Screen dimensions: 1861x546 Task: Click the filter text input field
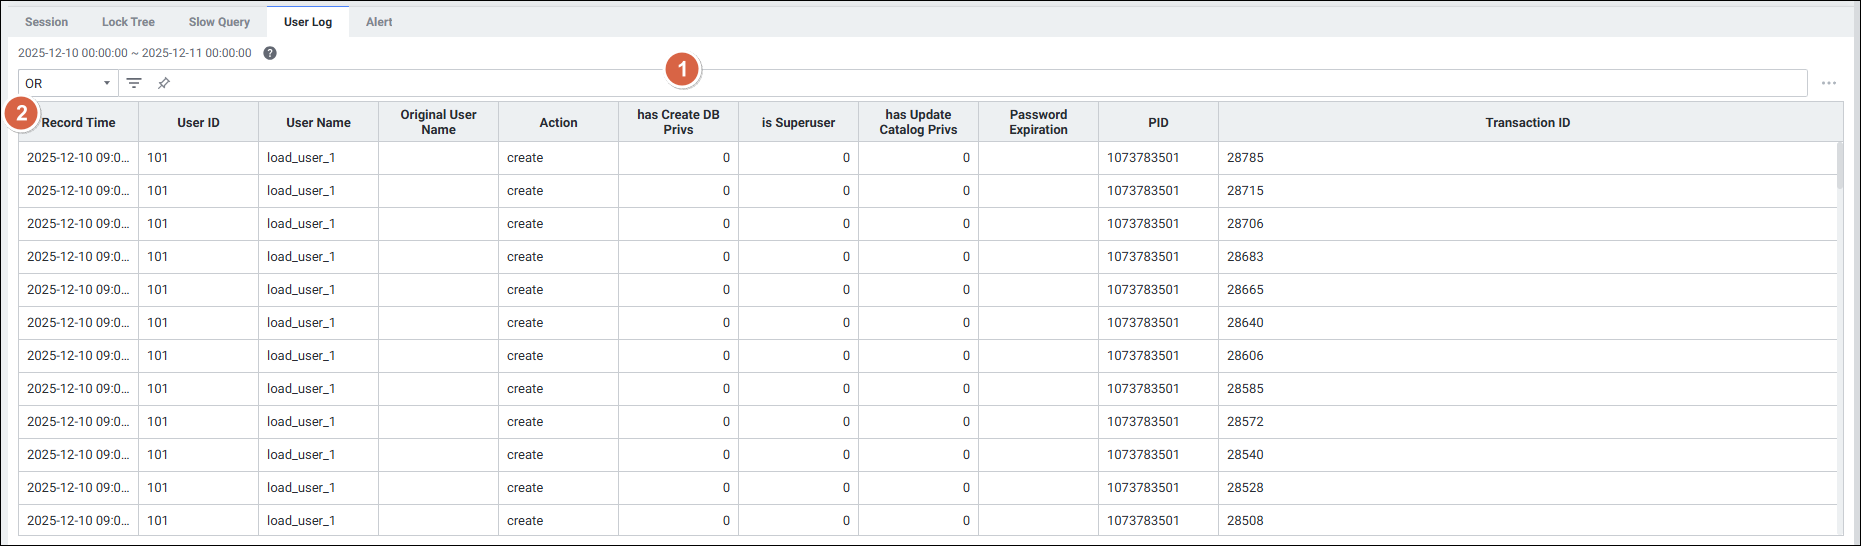click(x=980, y=83)
